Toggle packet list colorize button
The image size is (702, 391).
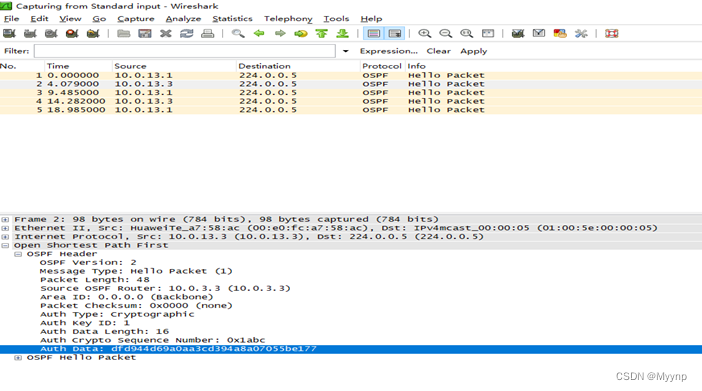point(374,34)
